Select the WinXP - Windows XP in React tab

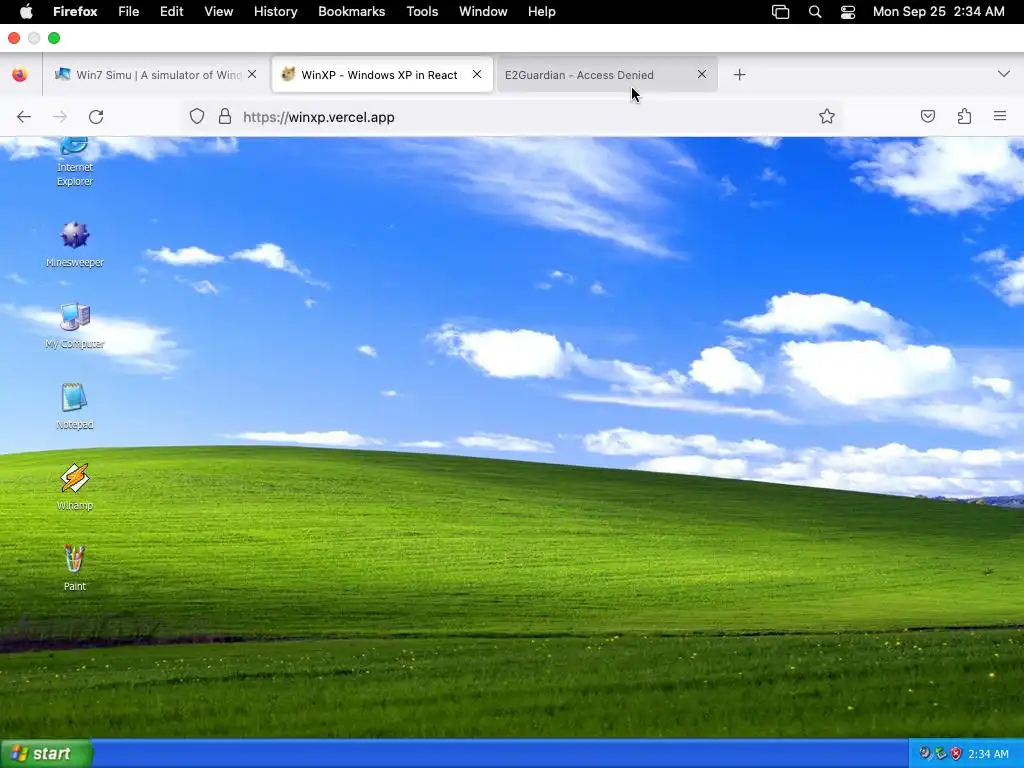[383, 74]
